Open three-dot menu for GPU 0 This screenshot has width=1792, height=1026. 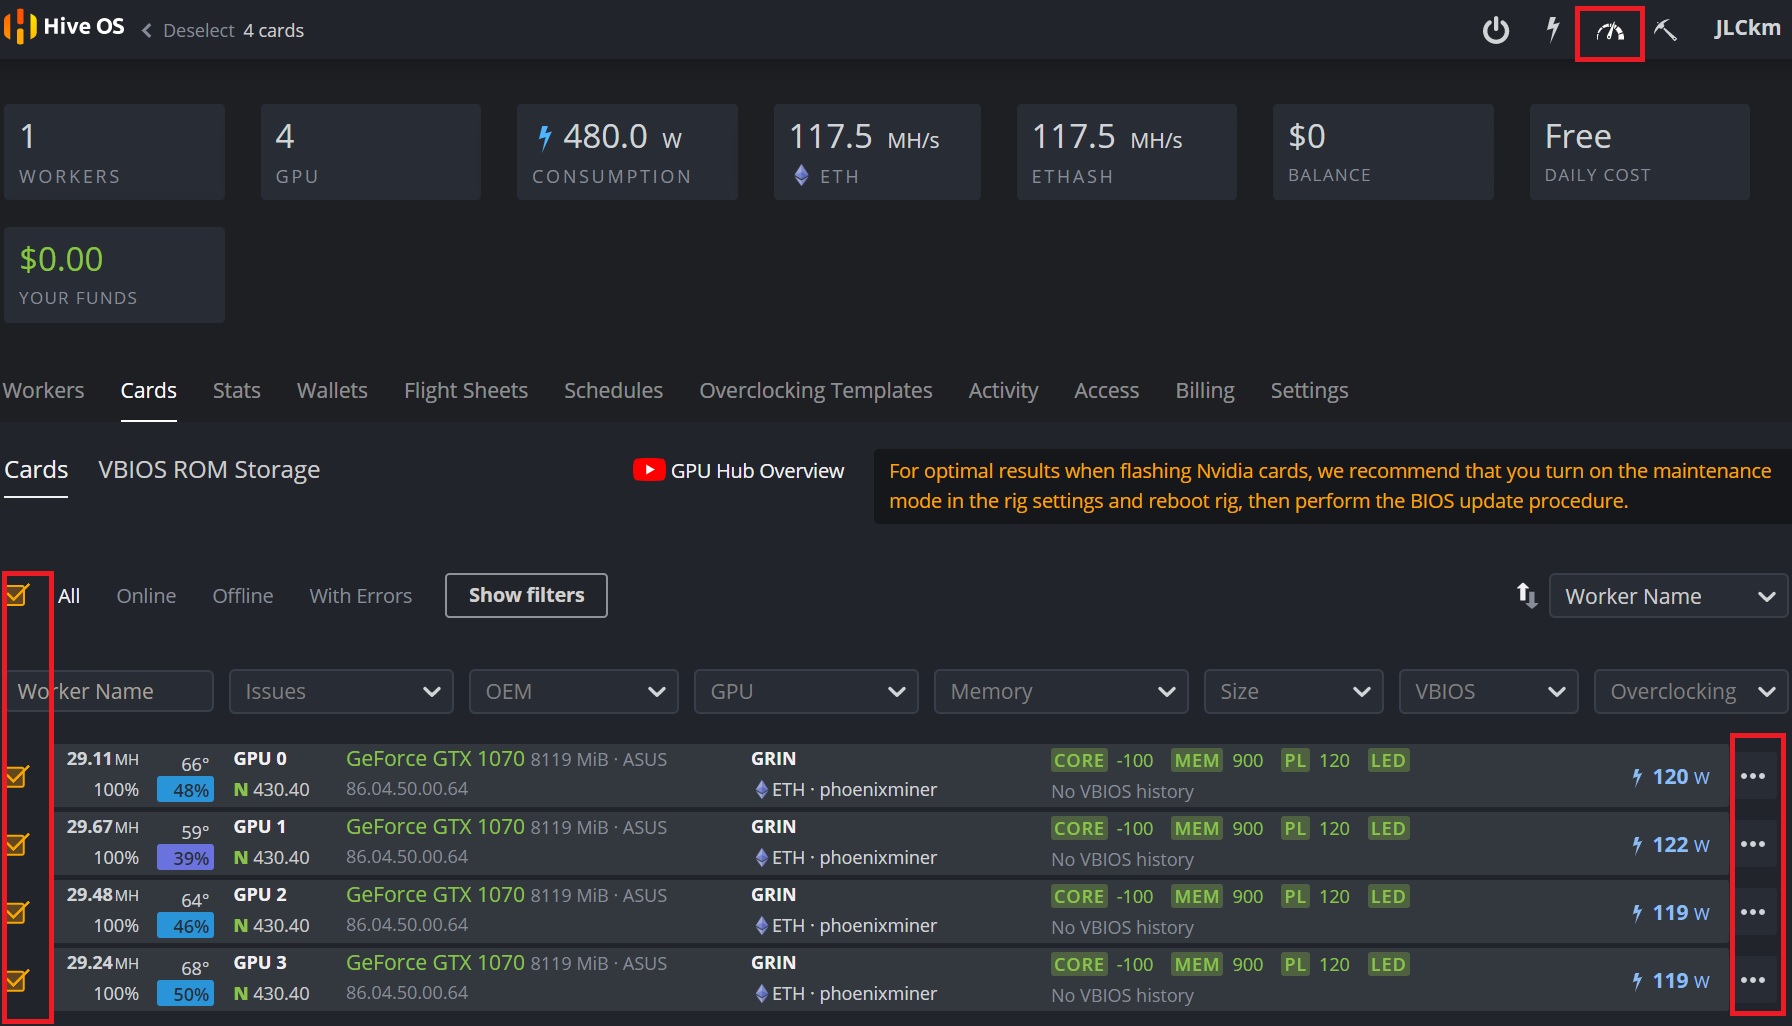tap(1753, 776)
